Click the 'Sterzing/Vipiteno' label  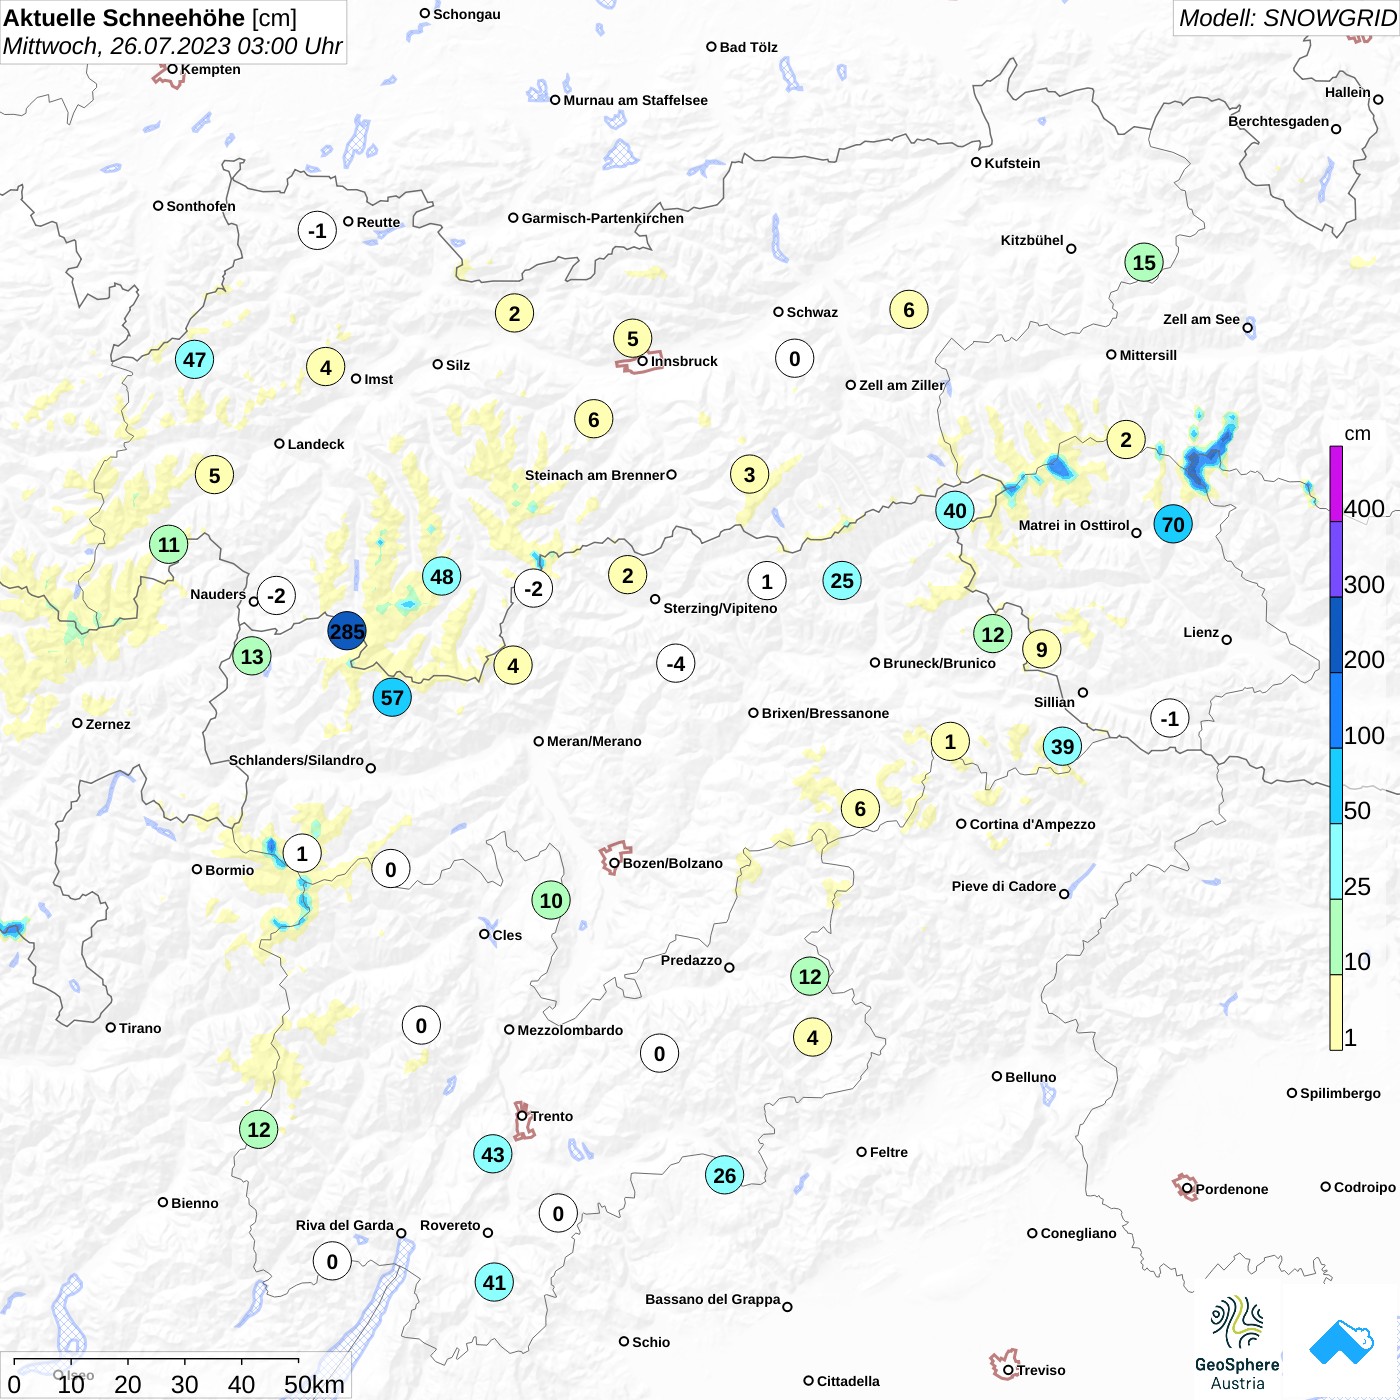[x=720, y=608]
